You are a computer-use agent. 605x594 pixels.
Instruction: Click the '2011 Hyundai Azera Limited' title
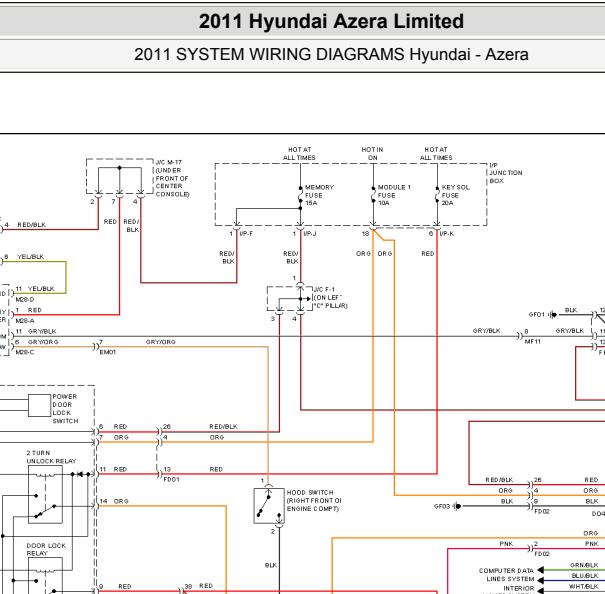pyautogui.click(x=331, y=21)
